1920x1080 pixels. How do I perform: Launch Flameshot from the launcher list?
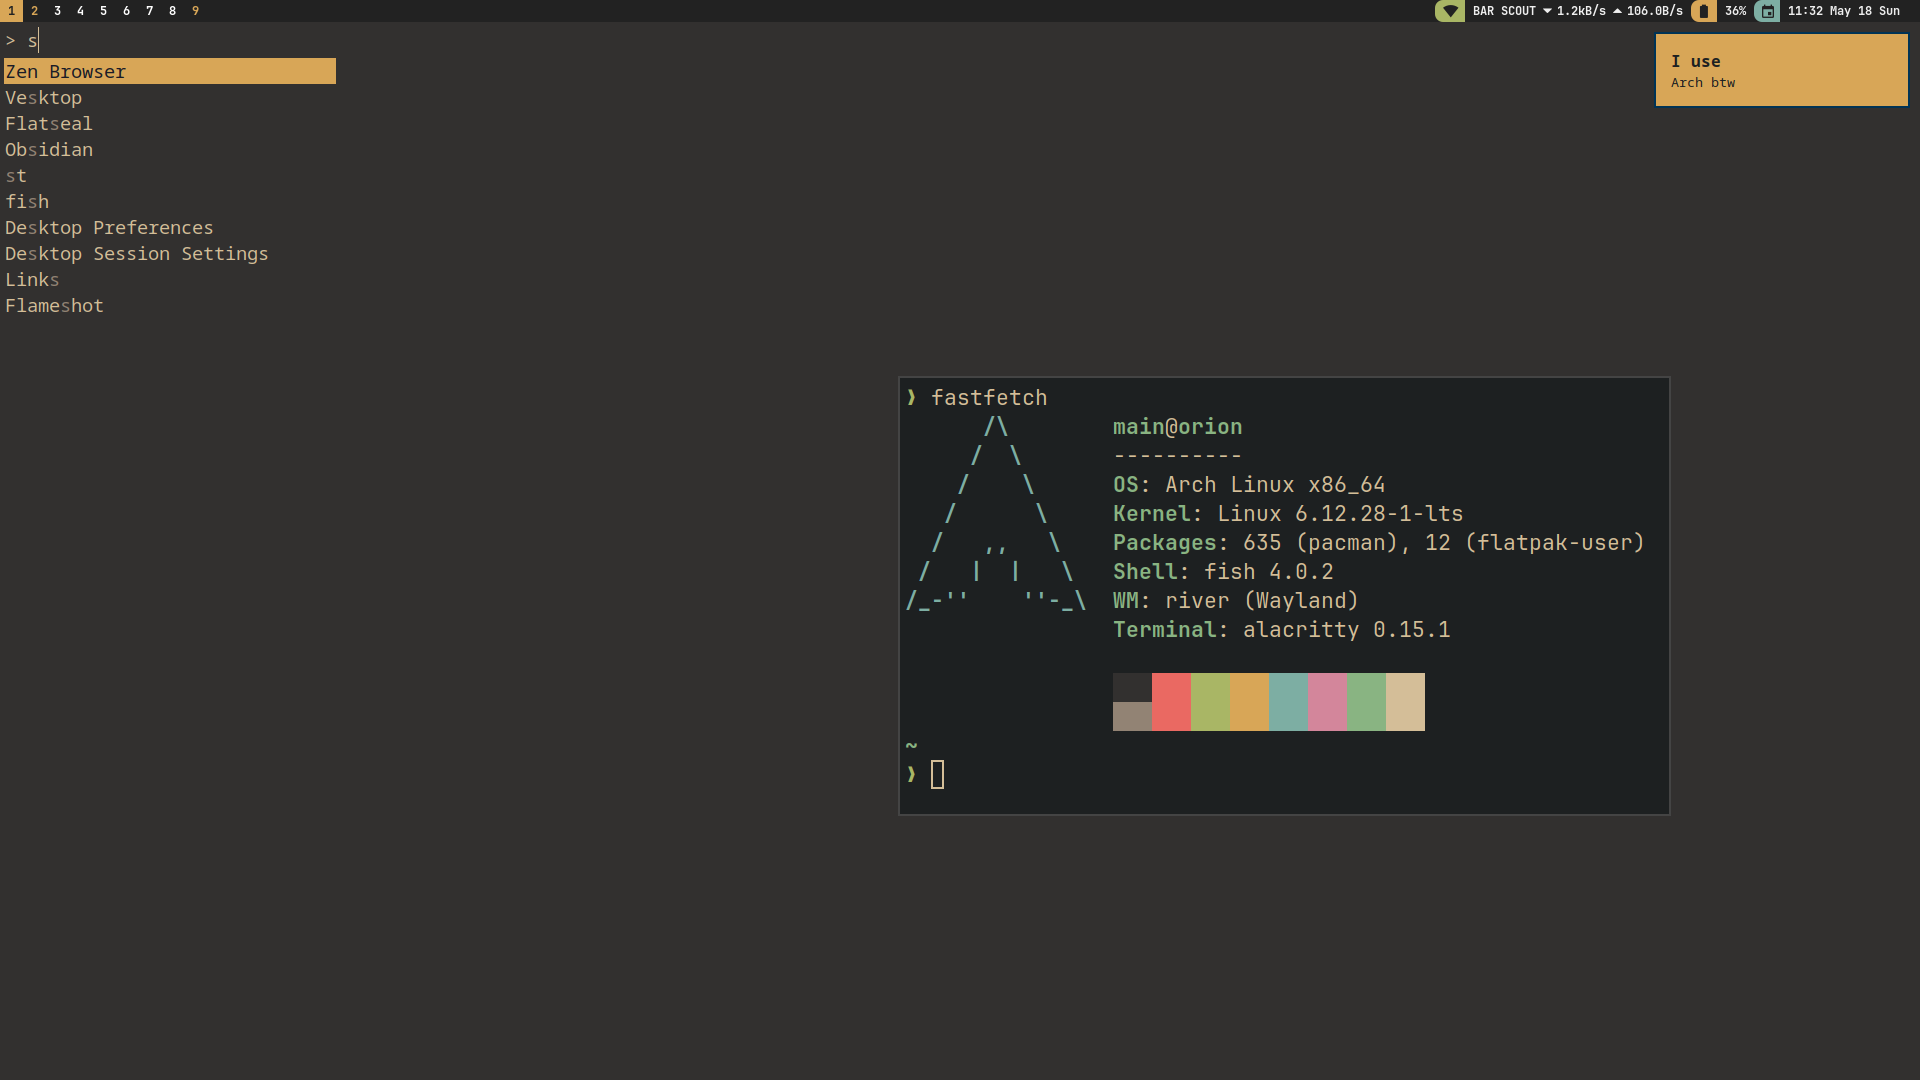pos(170,305)
